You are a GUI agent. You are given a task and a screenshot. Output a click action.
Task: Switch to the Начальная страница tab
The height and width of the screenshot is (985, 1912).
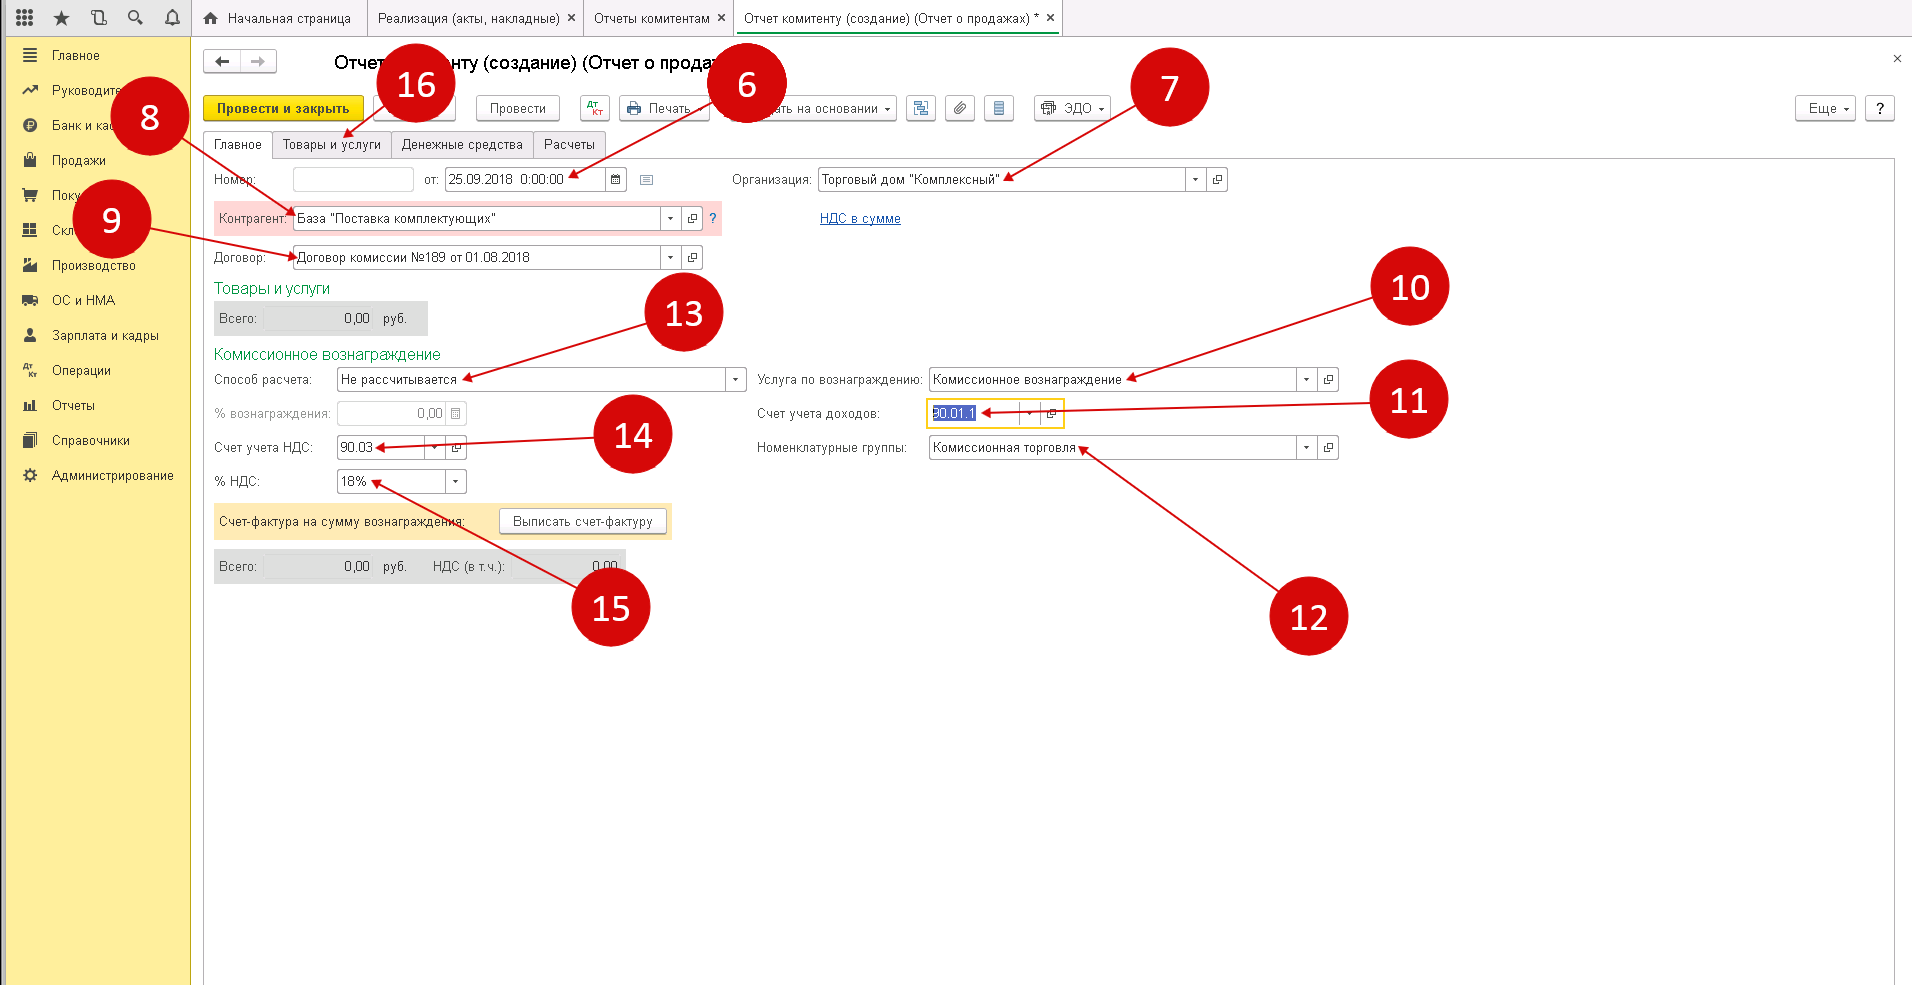click(x=277, y=18)
